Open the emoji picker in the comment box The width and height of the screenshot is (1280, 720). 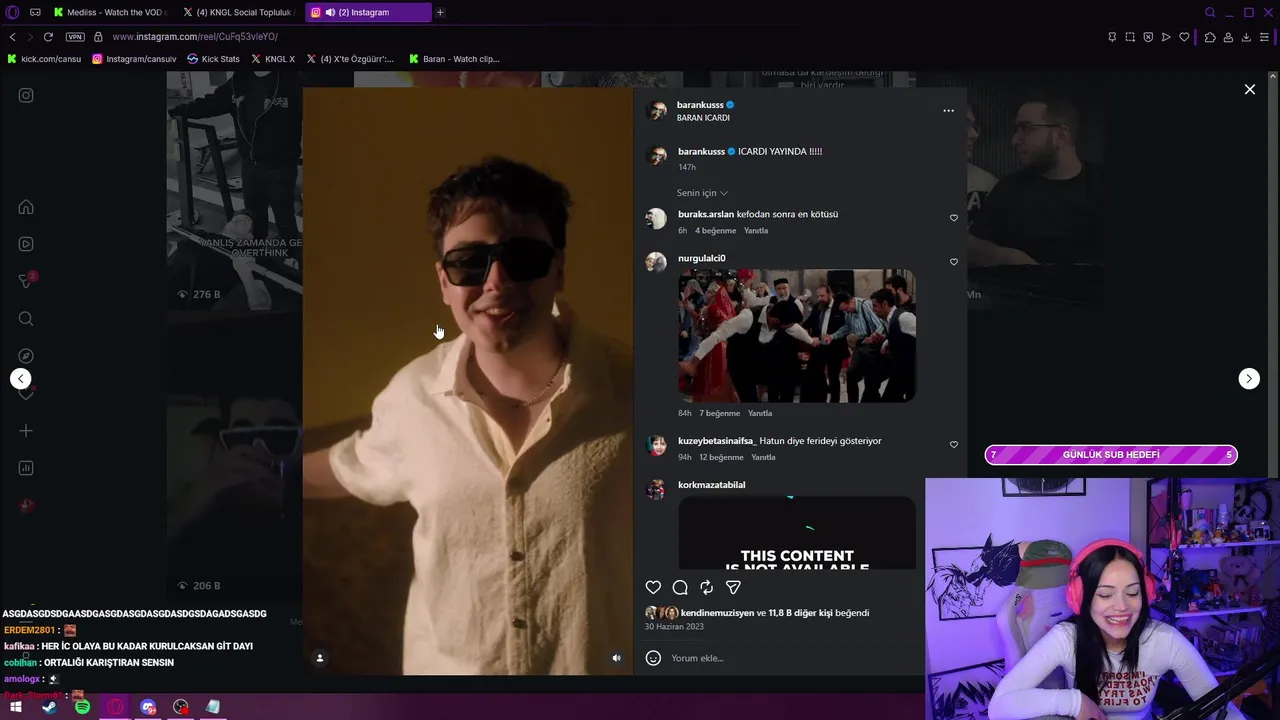pyautogui.click(x=653, y=658)
